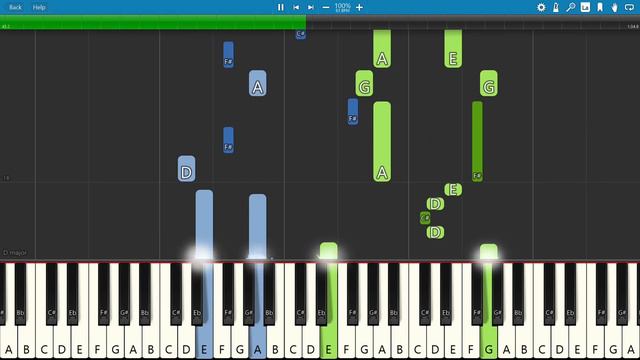Go back using the Back menu
Screen dimensions: 640x360
[15, 7]
